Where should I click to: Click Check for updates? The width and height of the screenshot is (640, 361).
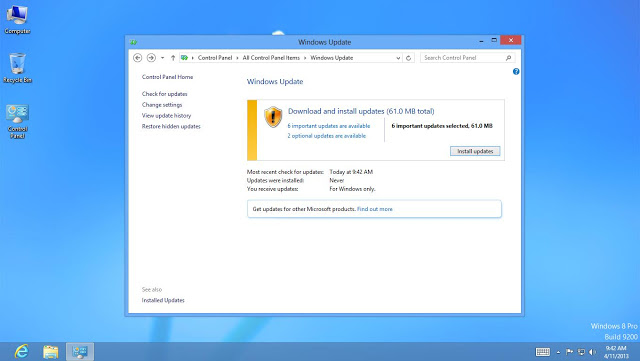point(164,94)
